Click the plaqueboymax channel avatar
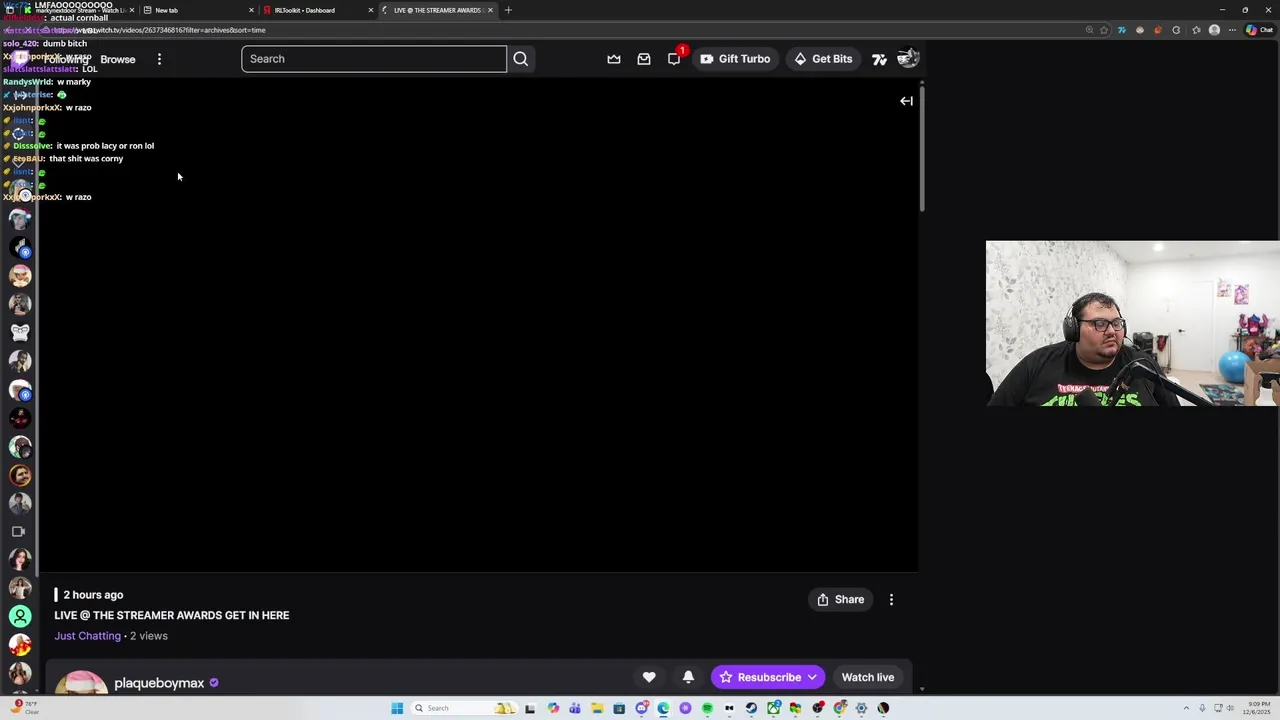This screenshot has width=1280, height=720. coord(80,683)
